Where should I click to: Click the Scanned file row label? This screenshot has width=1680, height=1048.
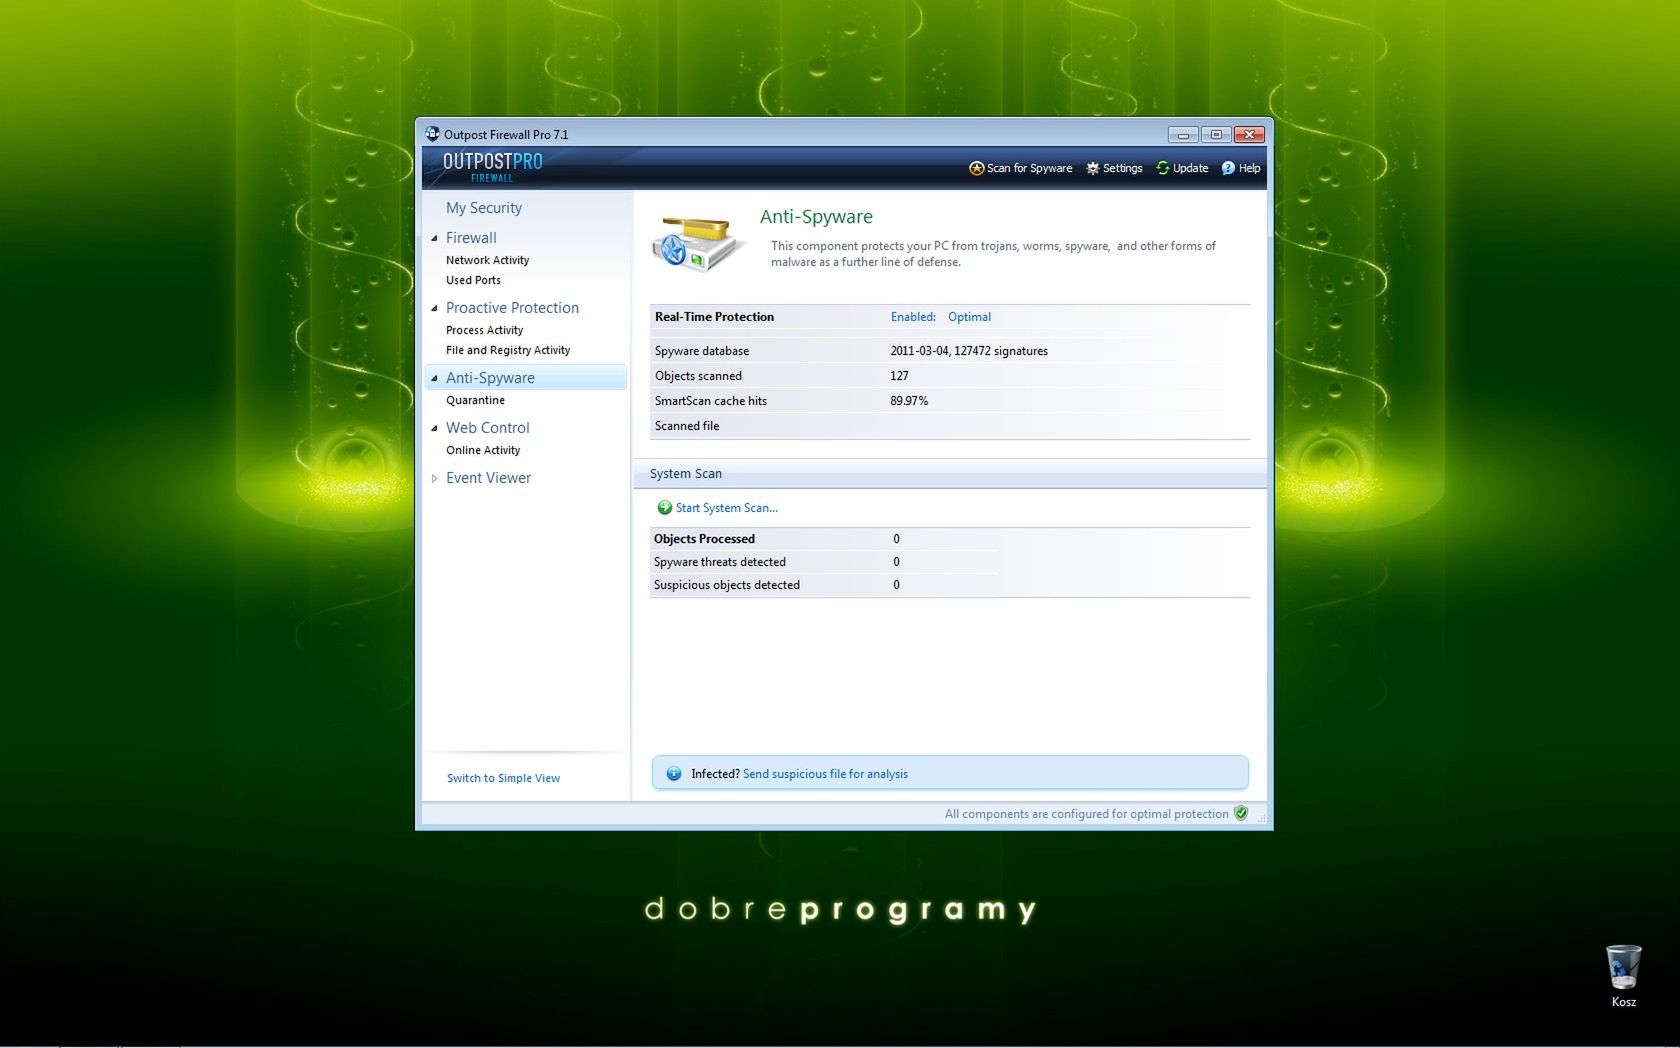pyautogui.click(x=687, y=426)
